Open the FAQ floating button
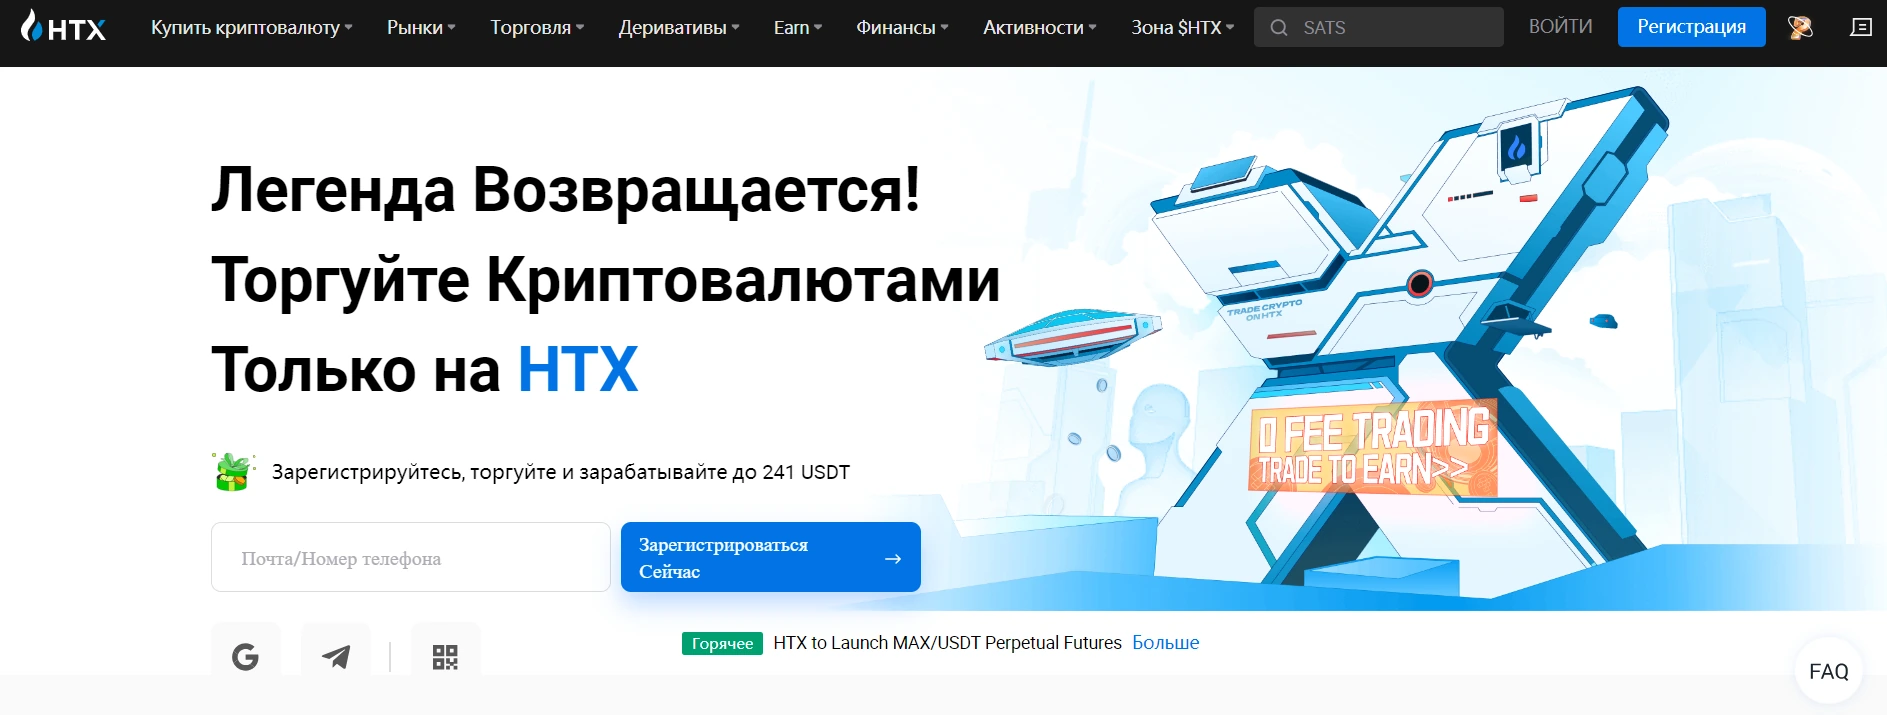1887x715 pixels. click(1829, 672)
